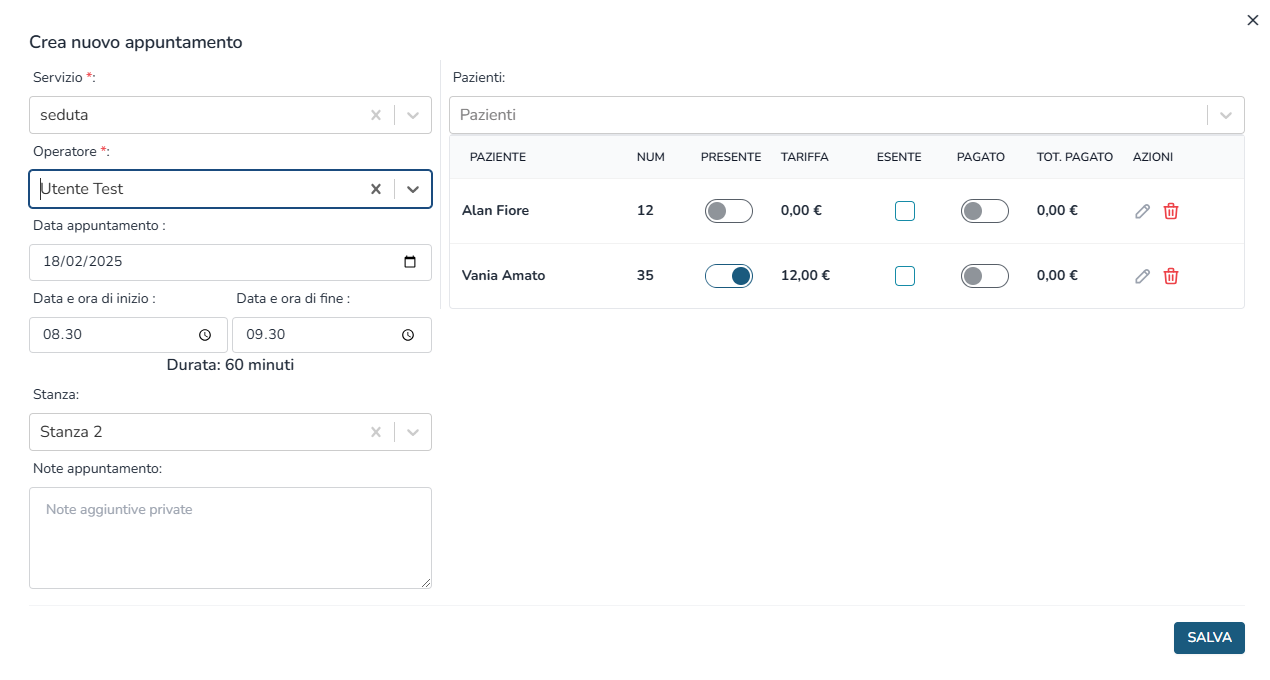Open calendar picker in Data appuntamento field

click(410, 262)
